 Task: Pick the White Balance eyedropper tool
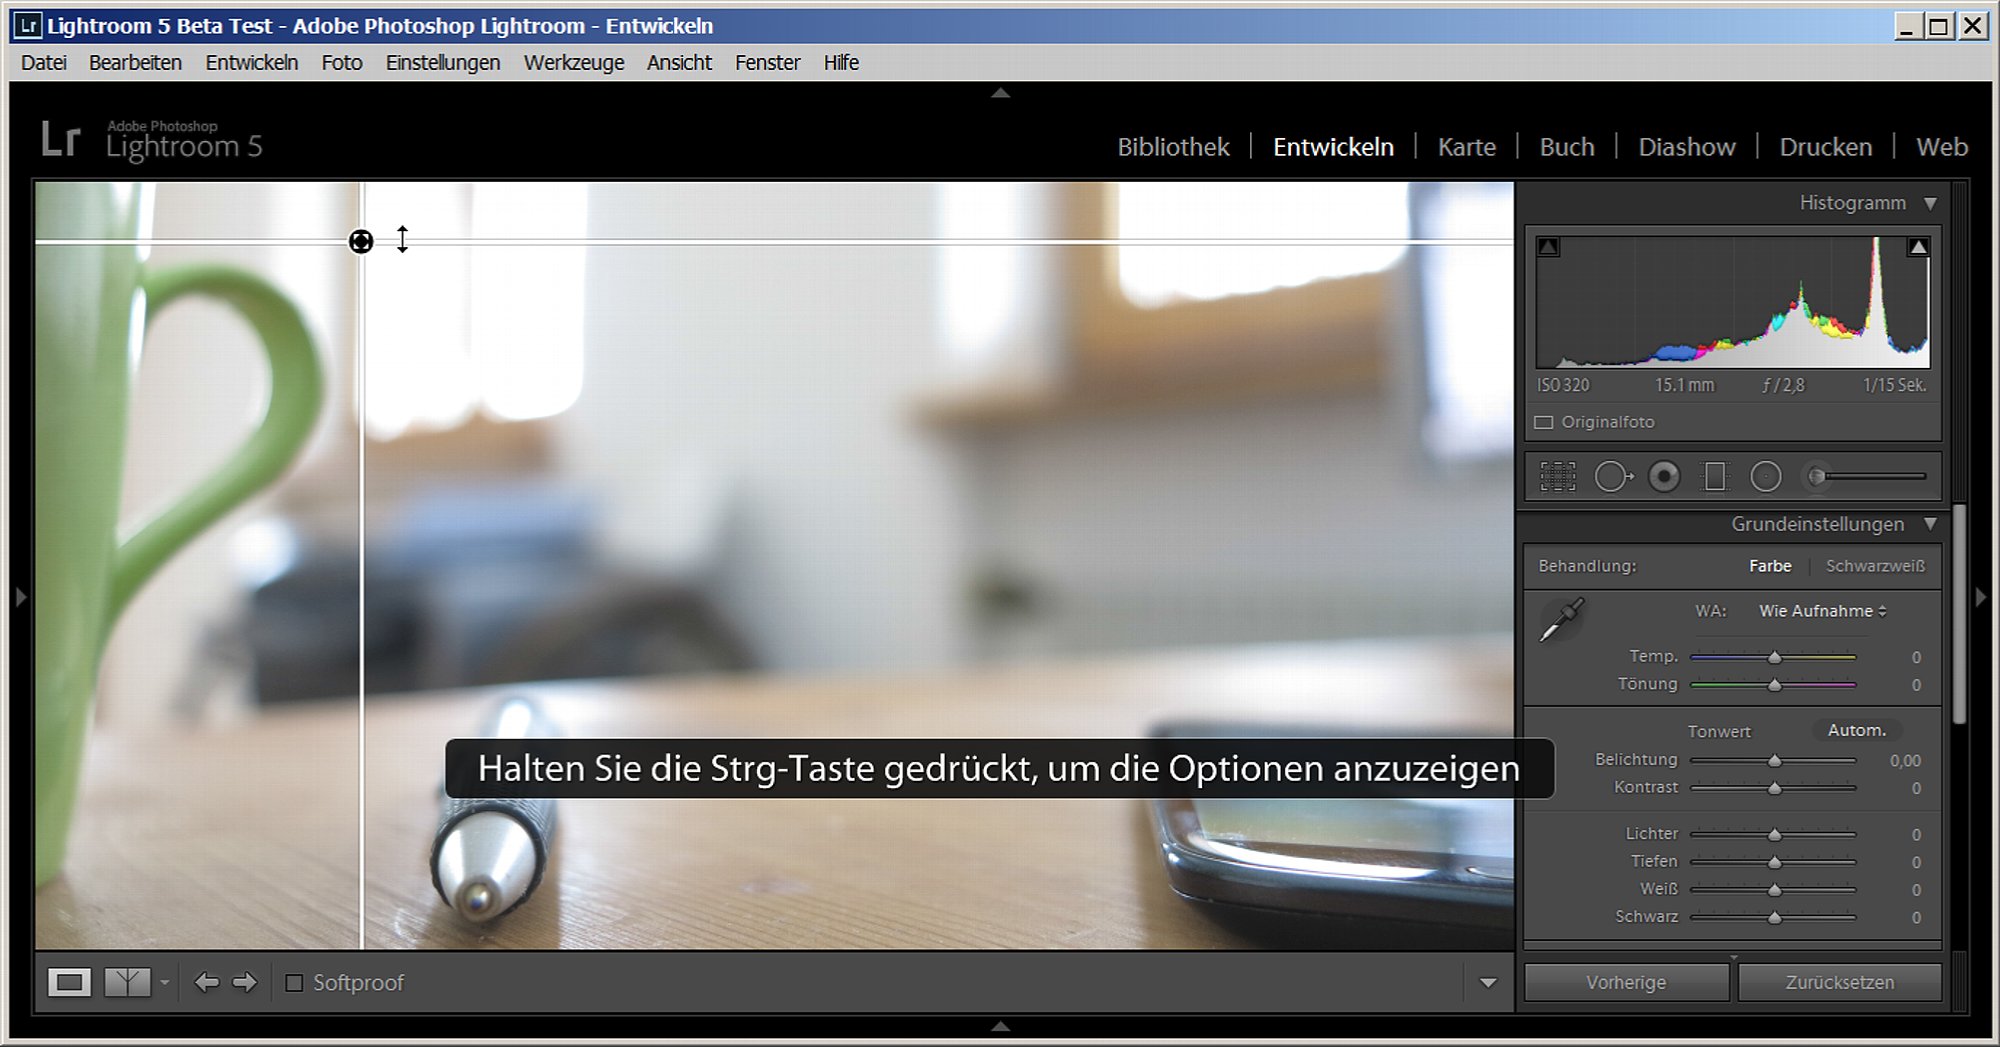click(1562, 620)
